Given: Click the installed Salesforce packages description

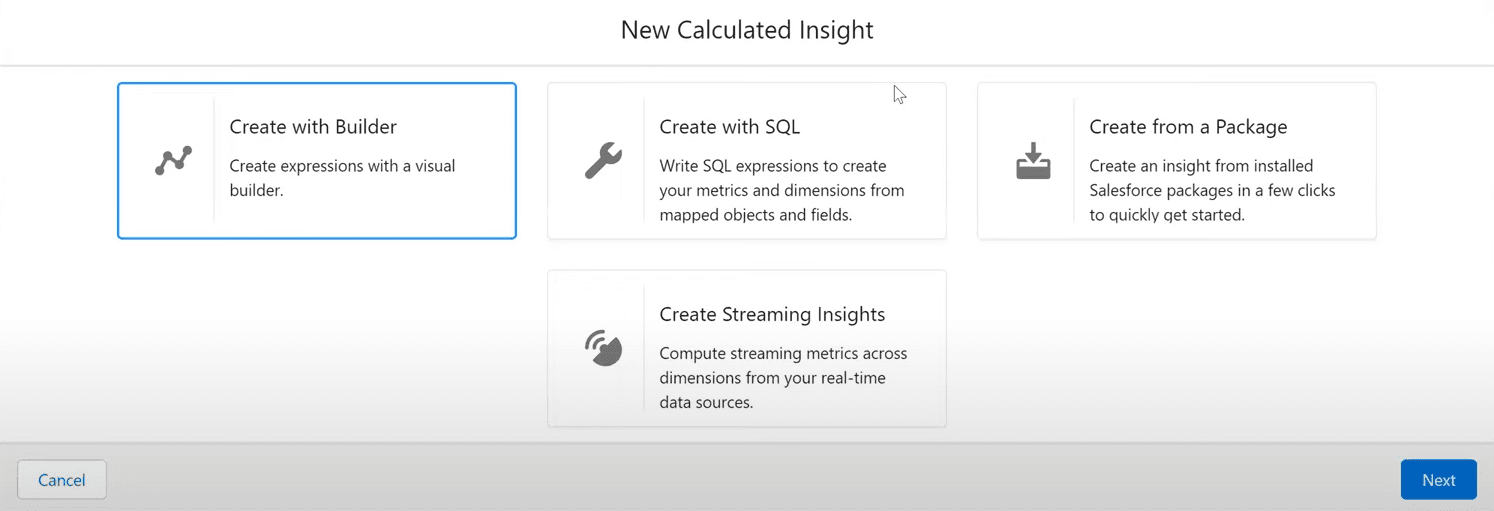Looking at the screenshot, I should point(1212,190).
